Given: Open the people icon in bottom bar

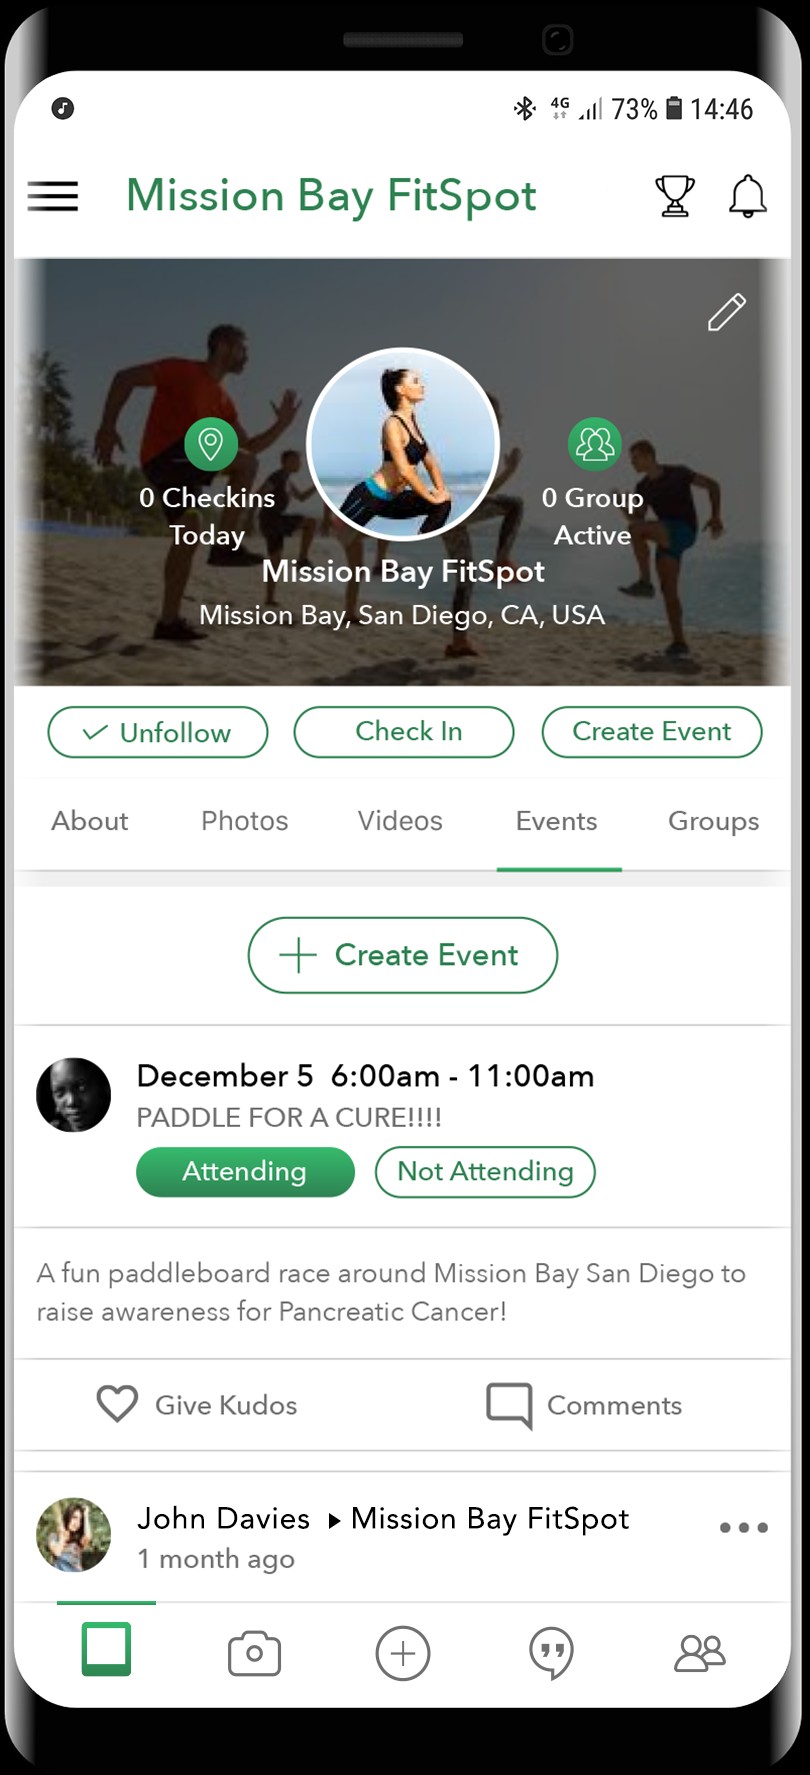Looking at the screenshot, I should coord(700,1652).
